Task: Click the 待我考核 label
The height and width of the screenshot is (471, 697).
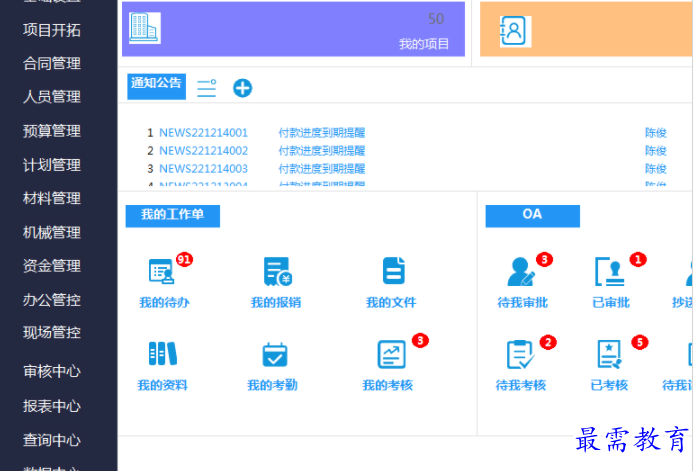Action: (x=521, y=385)
